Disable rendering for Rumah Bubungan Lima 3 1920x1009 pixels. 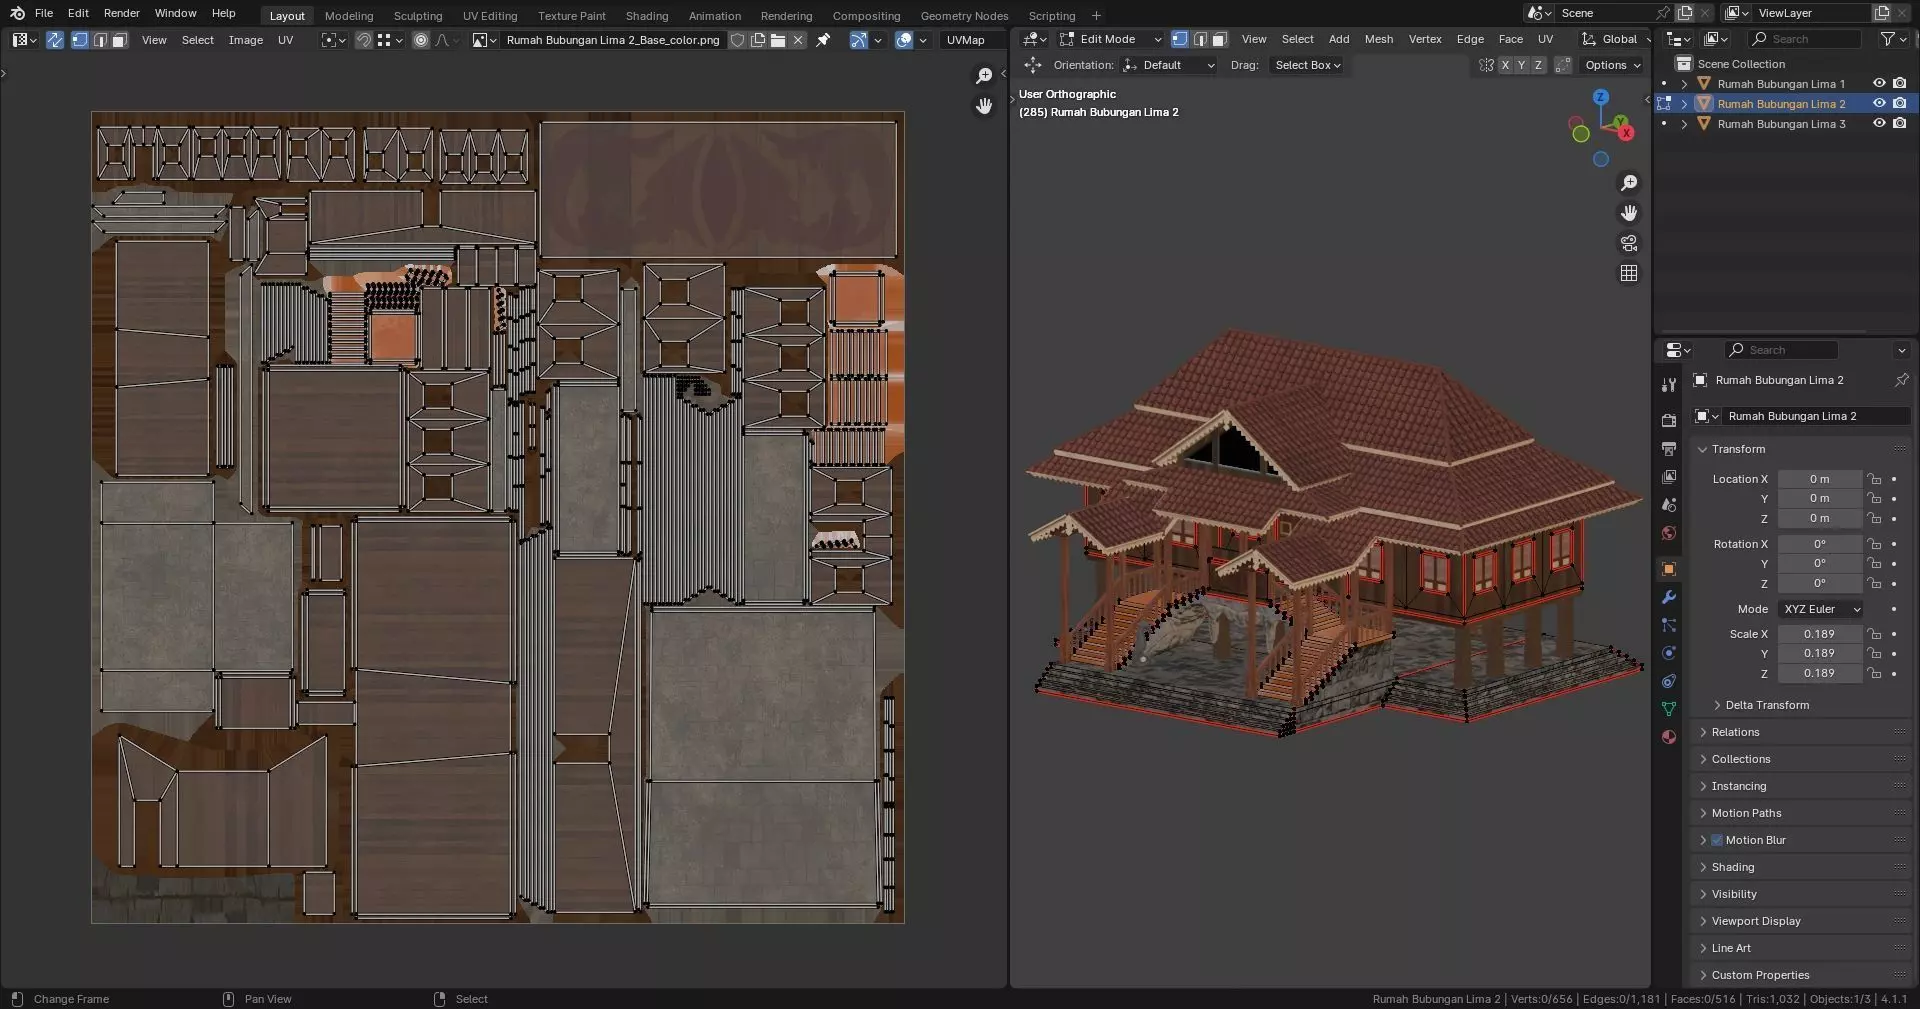(1900, 124)
